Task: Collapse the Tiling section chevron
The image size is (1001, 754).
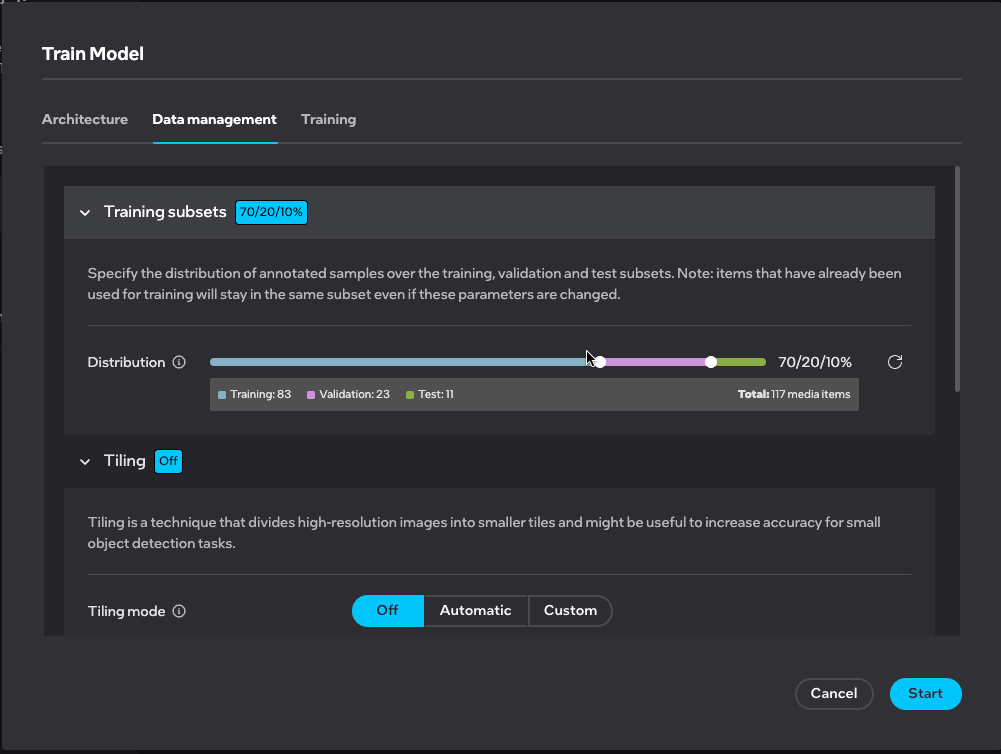Action: (x=84, y=461)
